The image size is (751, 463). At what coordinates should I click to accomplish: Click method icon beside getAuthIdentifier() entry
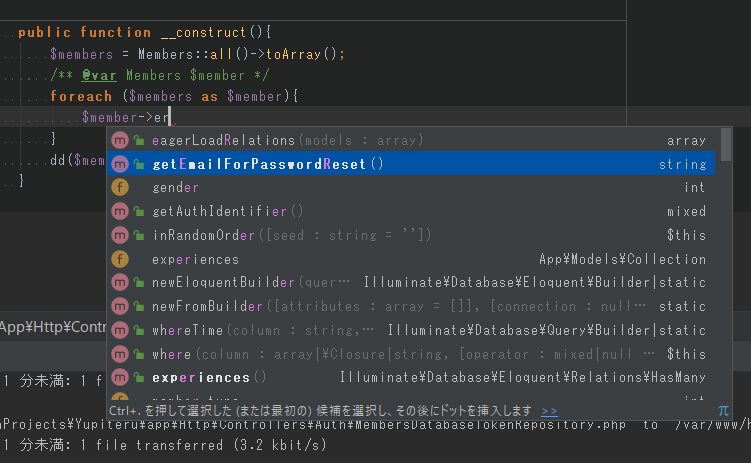(120, 211)
